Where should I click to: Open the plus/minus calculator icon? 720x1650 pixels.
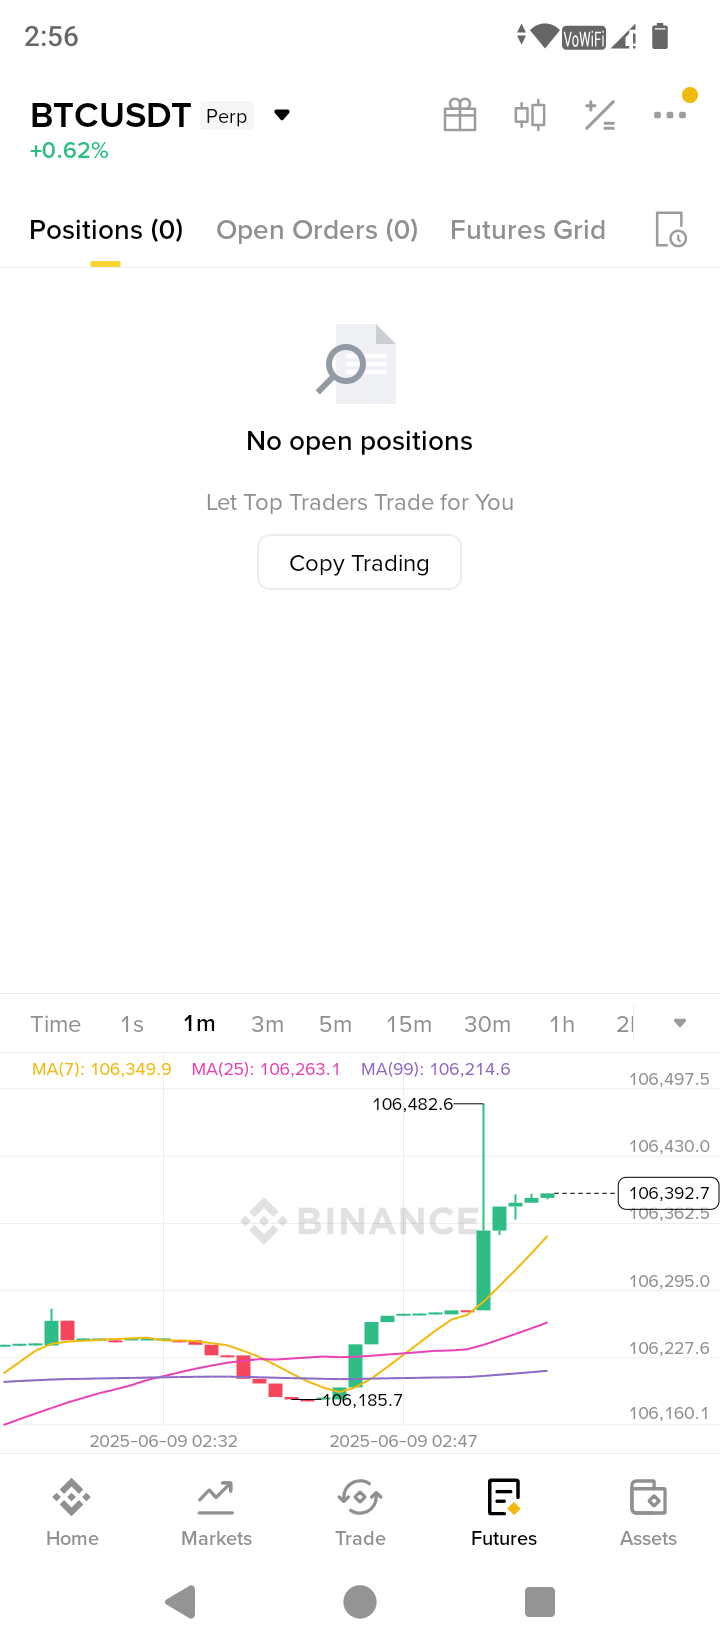pos(600,116)
